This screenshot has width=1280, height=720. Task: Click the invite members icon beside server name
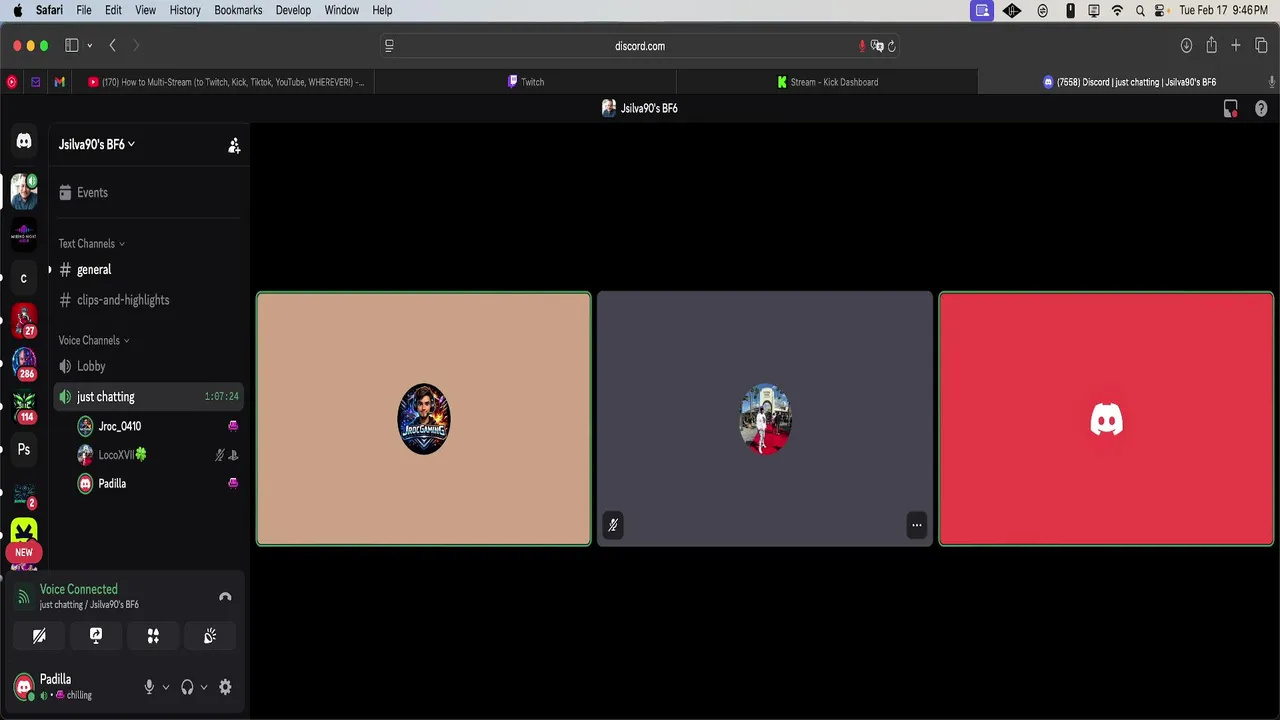coord(234,146)
